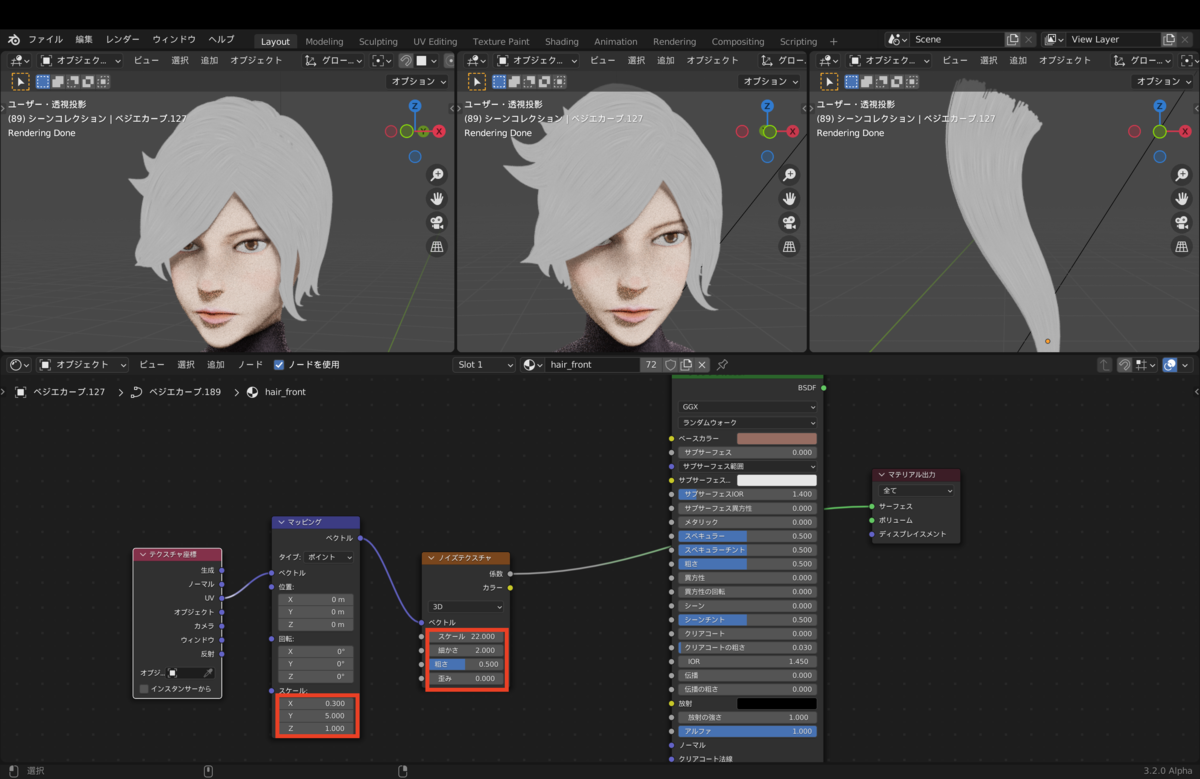Image resolution: width=1200 pixels, height=779 pixels.
Task: Open the scene browse icon beside Scene
Action: click(x=897, y=40)
